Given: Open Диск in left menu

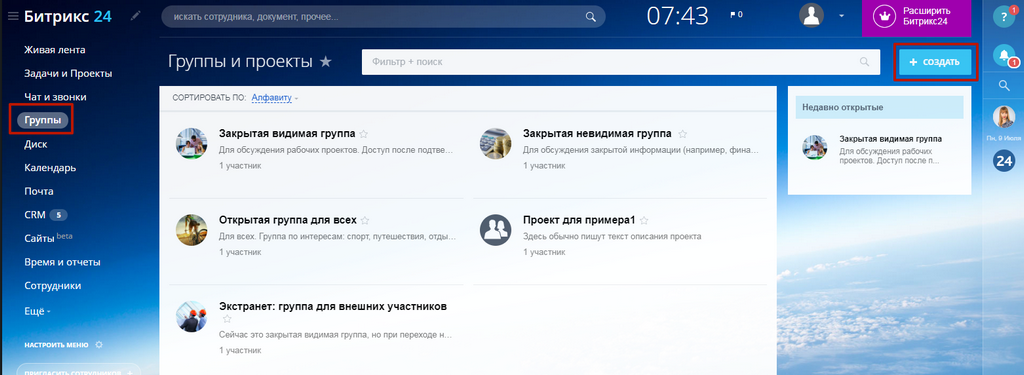Looking at the screenshot, I should click(x=37, y=144).
